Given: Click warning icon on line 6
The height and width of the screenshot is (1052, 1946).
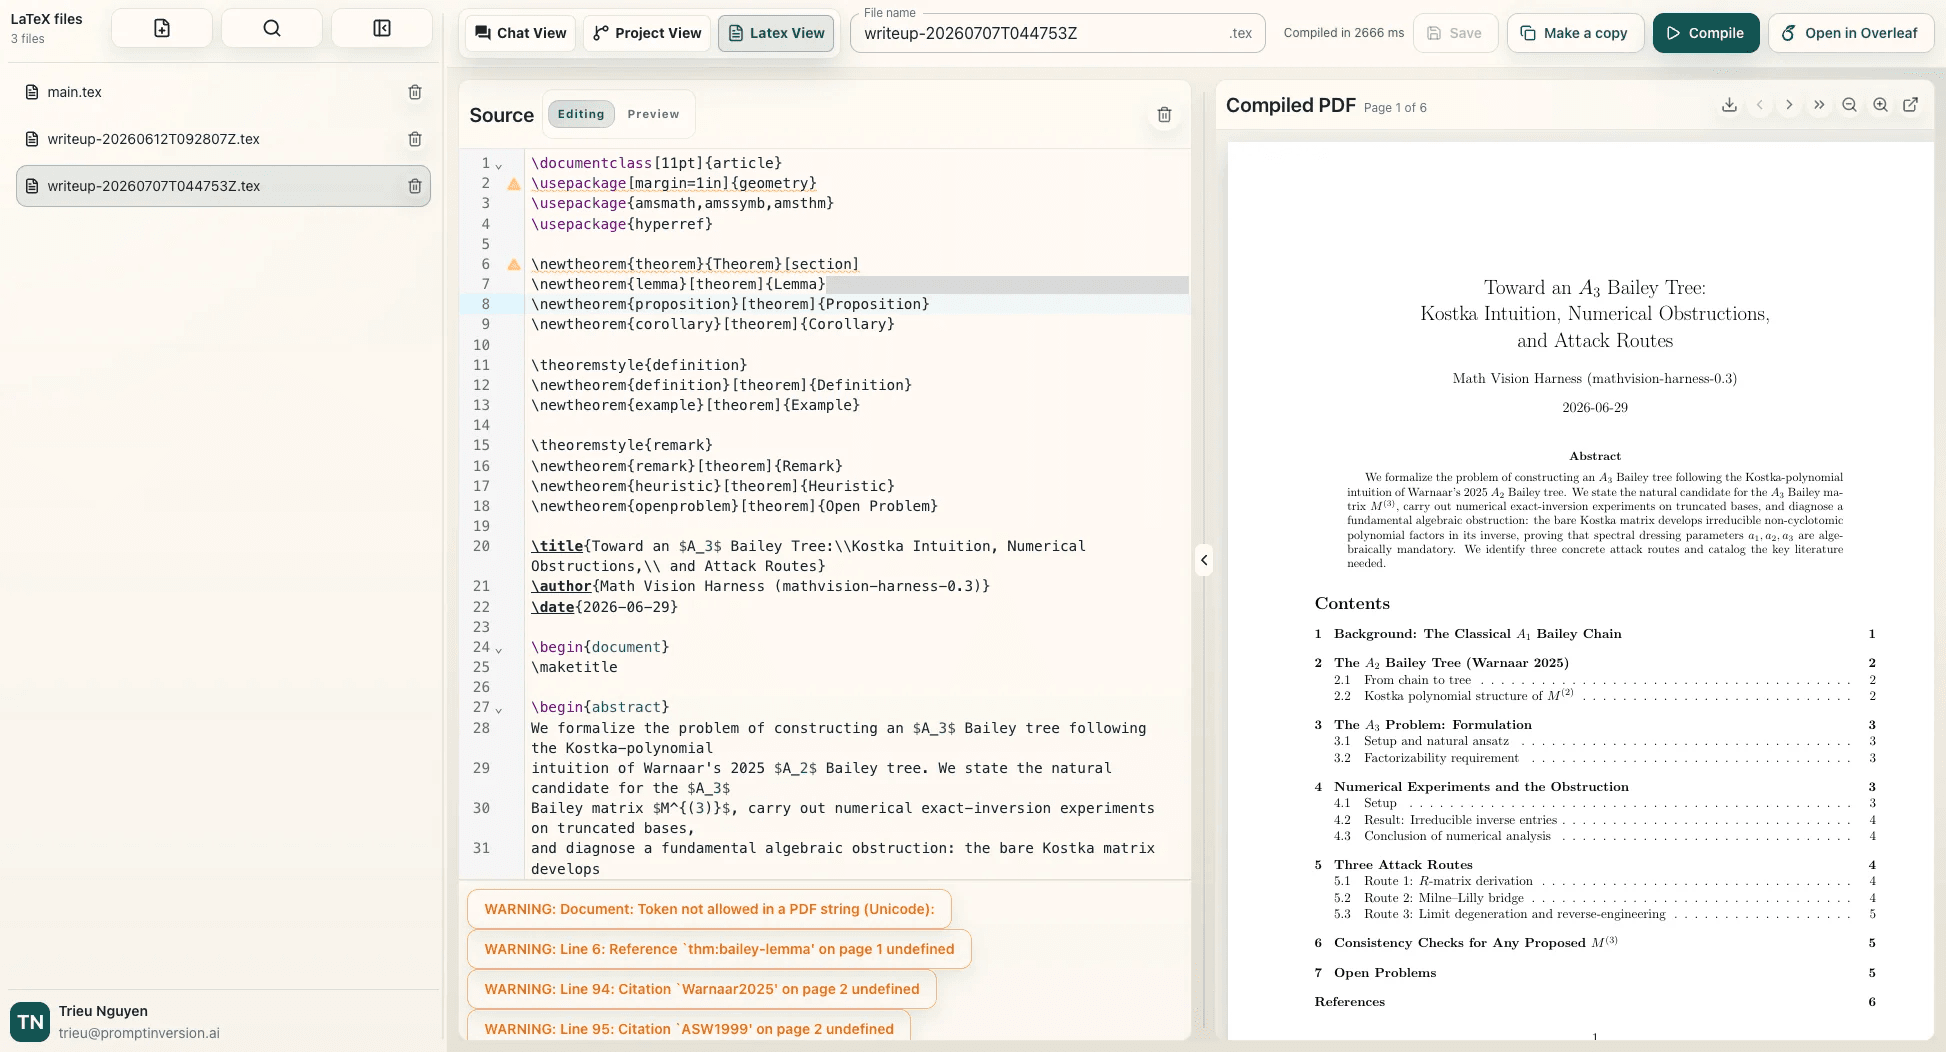Looking at the screenshot, I should click(514, 265).
